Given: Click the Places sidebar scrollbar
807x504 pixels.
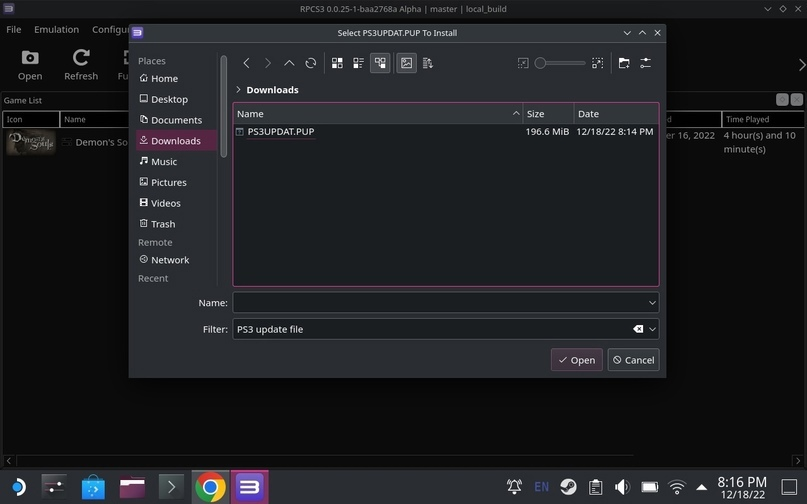Looking at the screenshot, I should click(x=223, y=107).
